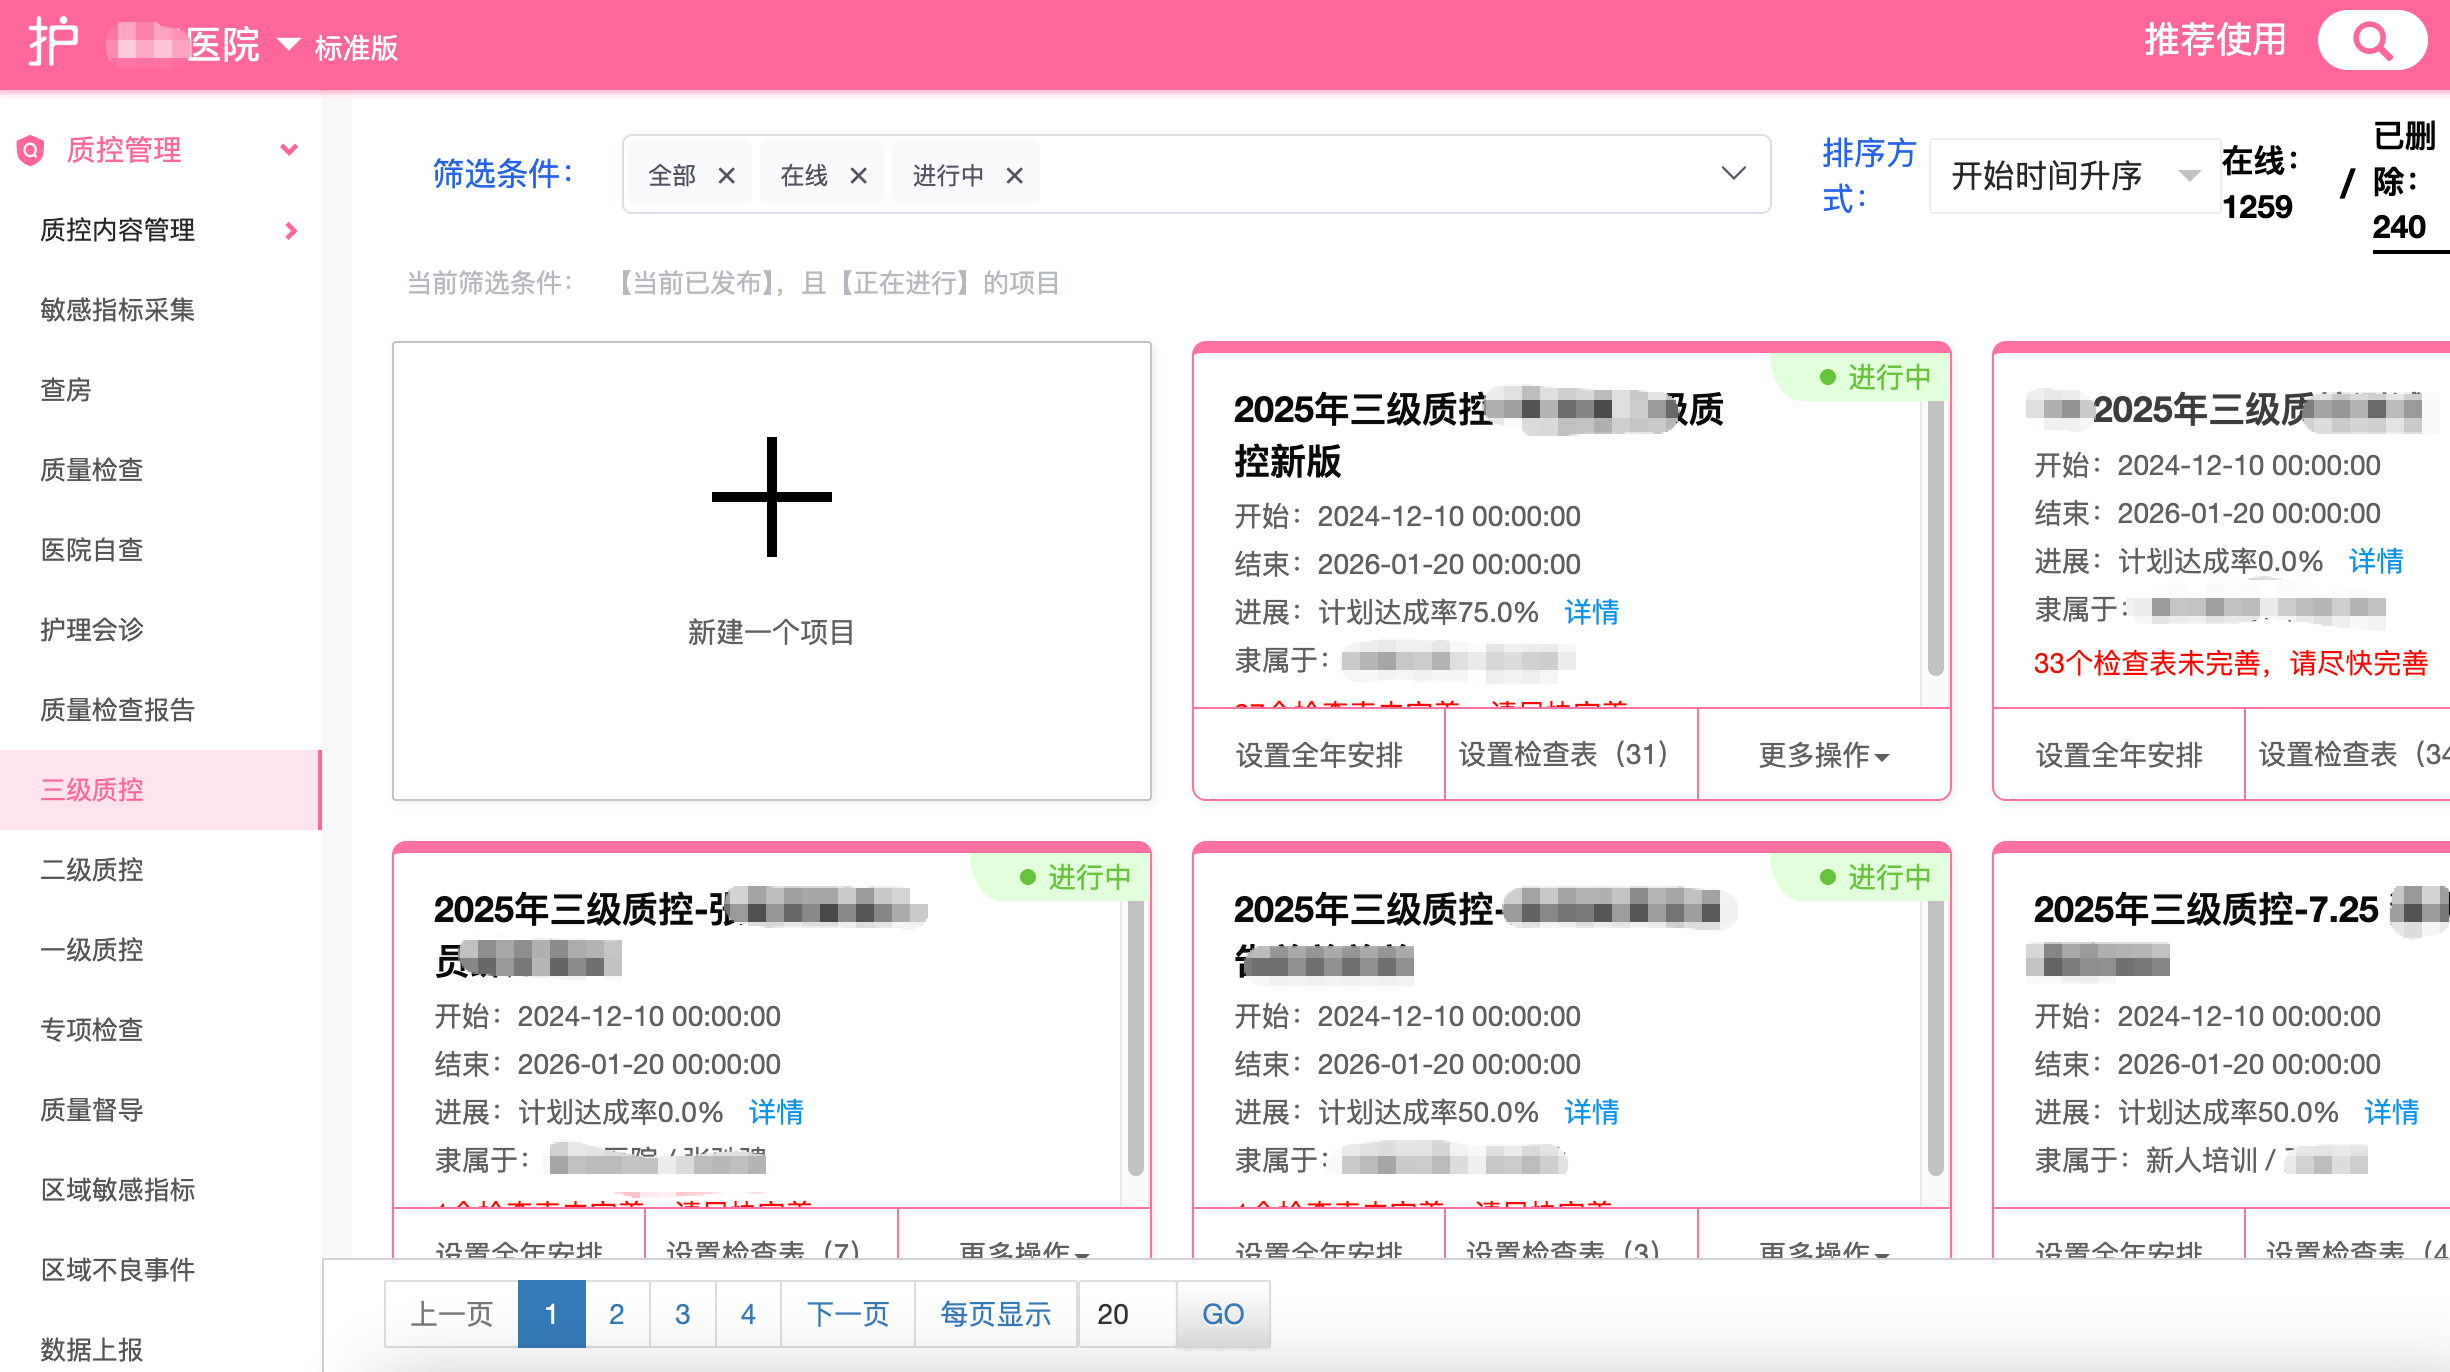The image size is (2450, 1372).
Task: Click 下一页 pagination button
Action: pyautogui.click(x=848, y=1314)
